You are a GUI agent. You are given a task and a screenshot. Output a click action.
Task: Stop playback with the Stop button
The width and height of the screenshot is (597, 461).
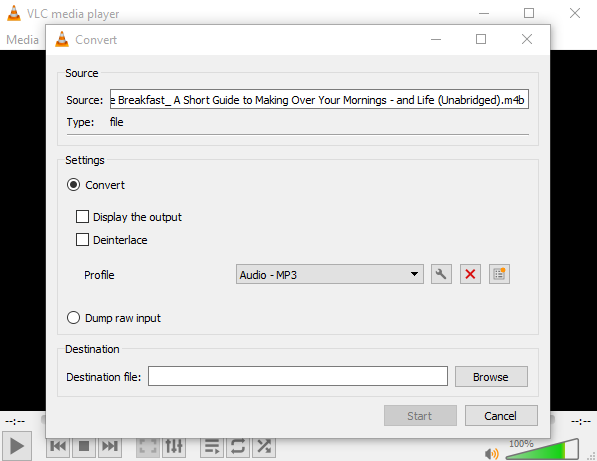(x=84, y=446)
